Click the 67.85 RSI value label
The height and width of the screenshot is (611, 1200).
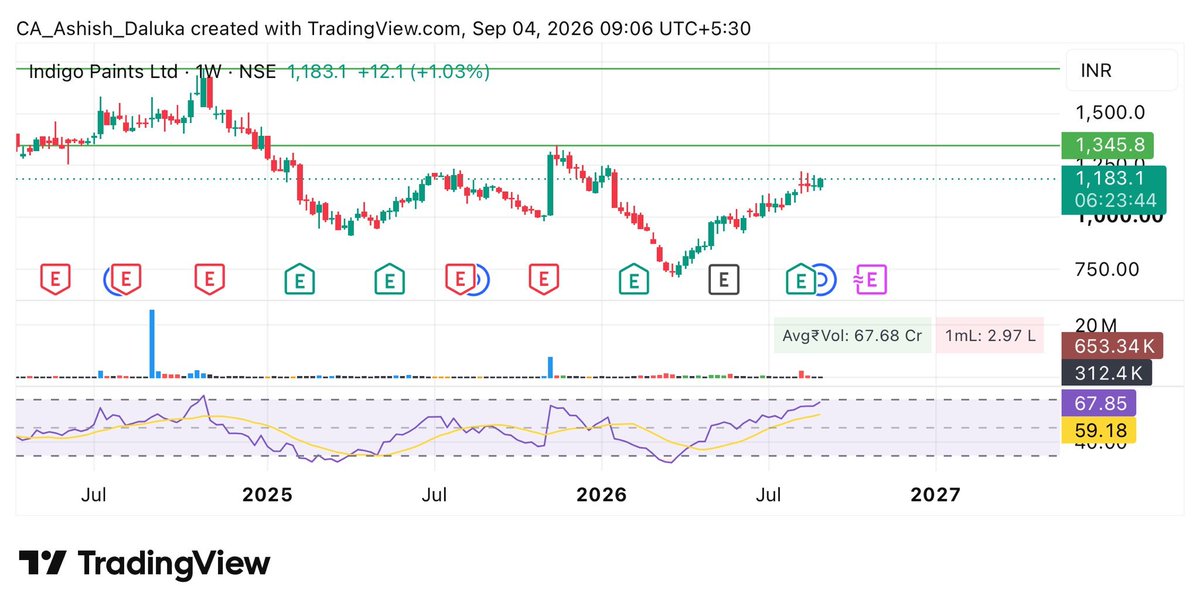pyautogui.click(x=1099, y=404)
